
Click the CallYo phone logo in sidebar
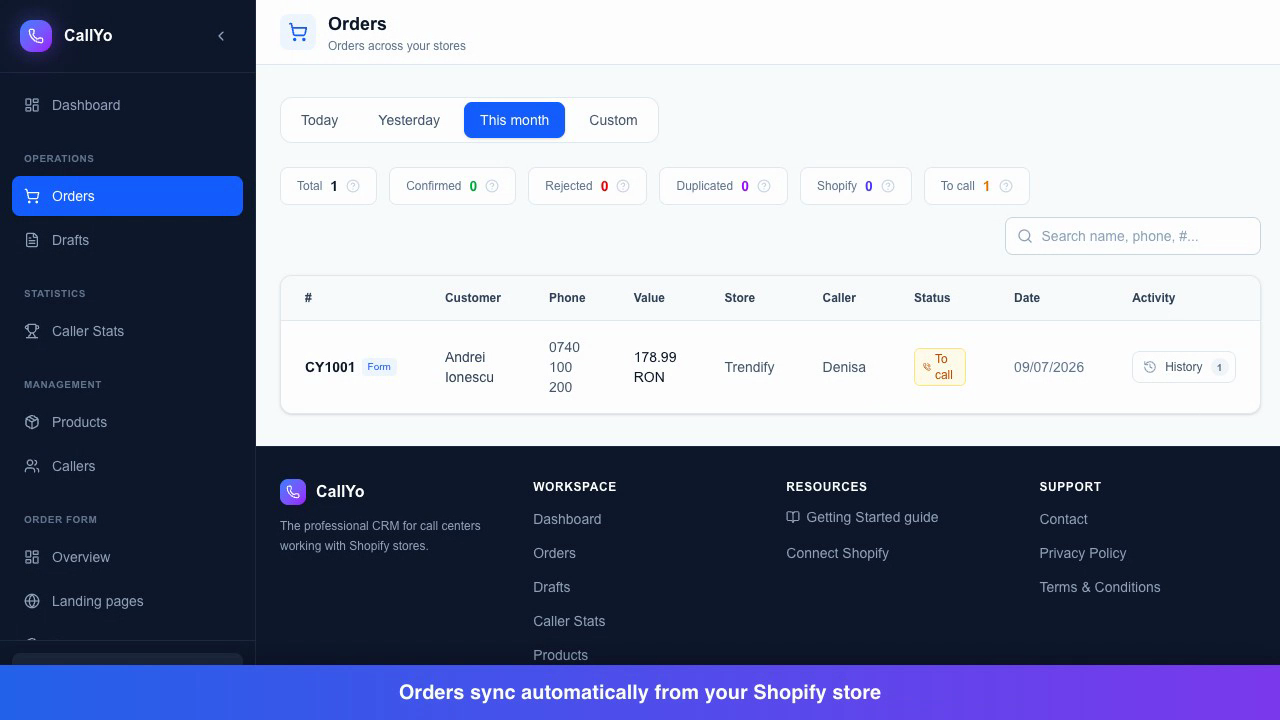(x=36, y=36)
